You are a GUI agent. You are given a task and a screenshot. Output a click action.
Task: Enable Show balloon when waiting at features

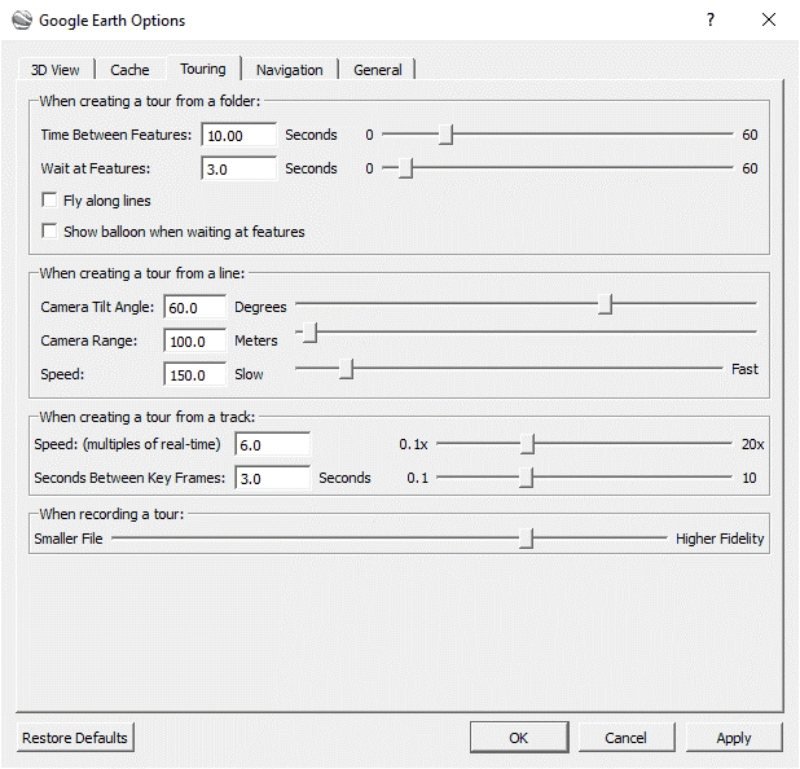point(49,231)
